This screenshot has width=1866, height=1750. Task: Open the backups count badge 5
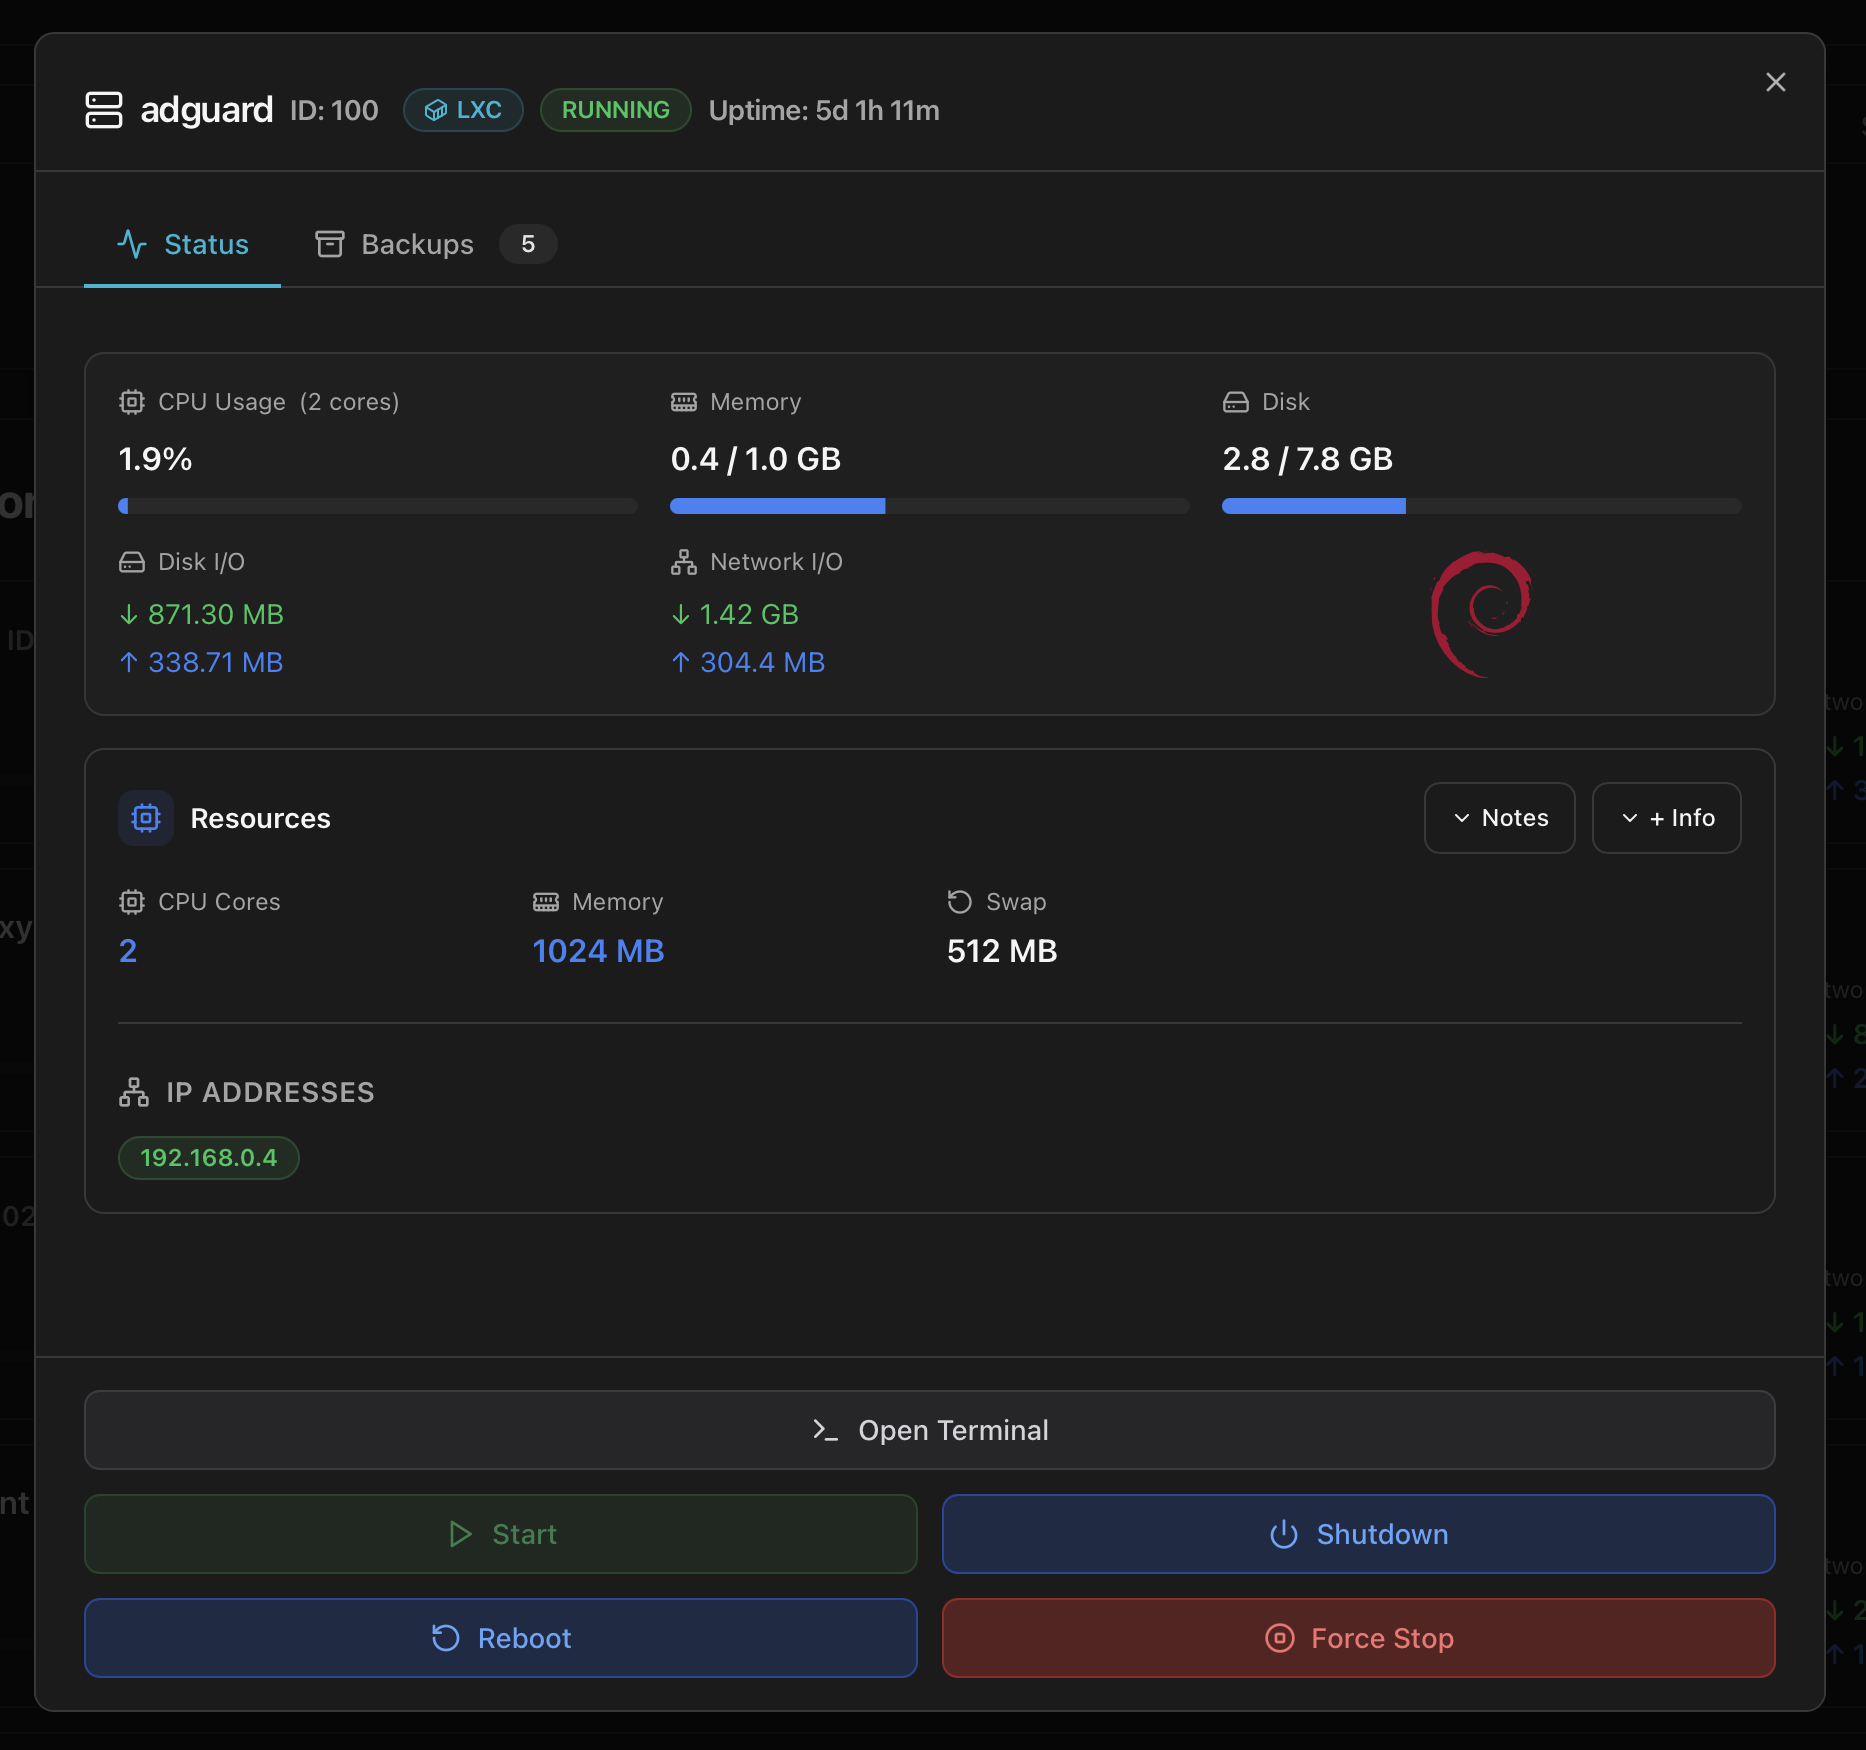pos(528,244)
